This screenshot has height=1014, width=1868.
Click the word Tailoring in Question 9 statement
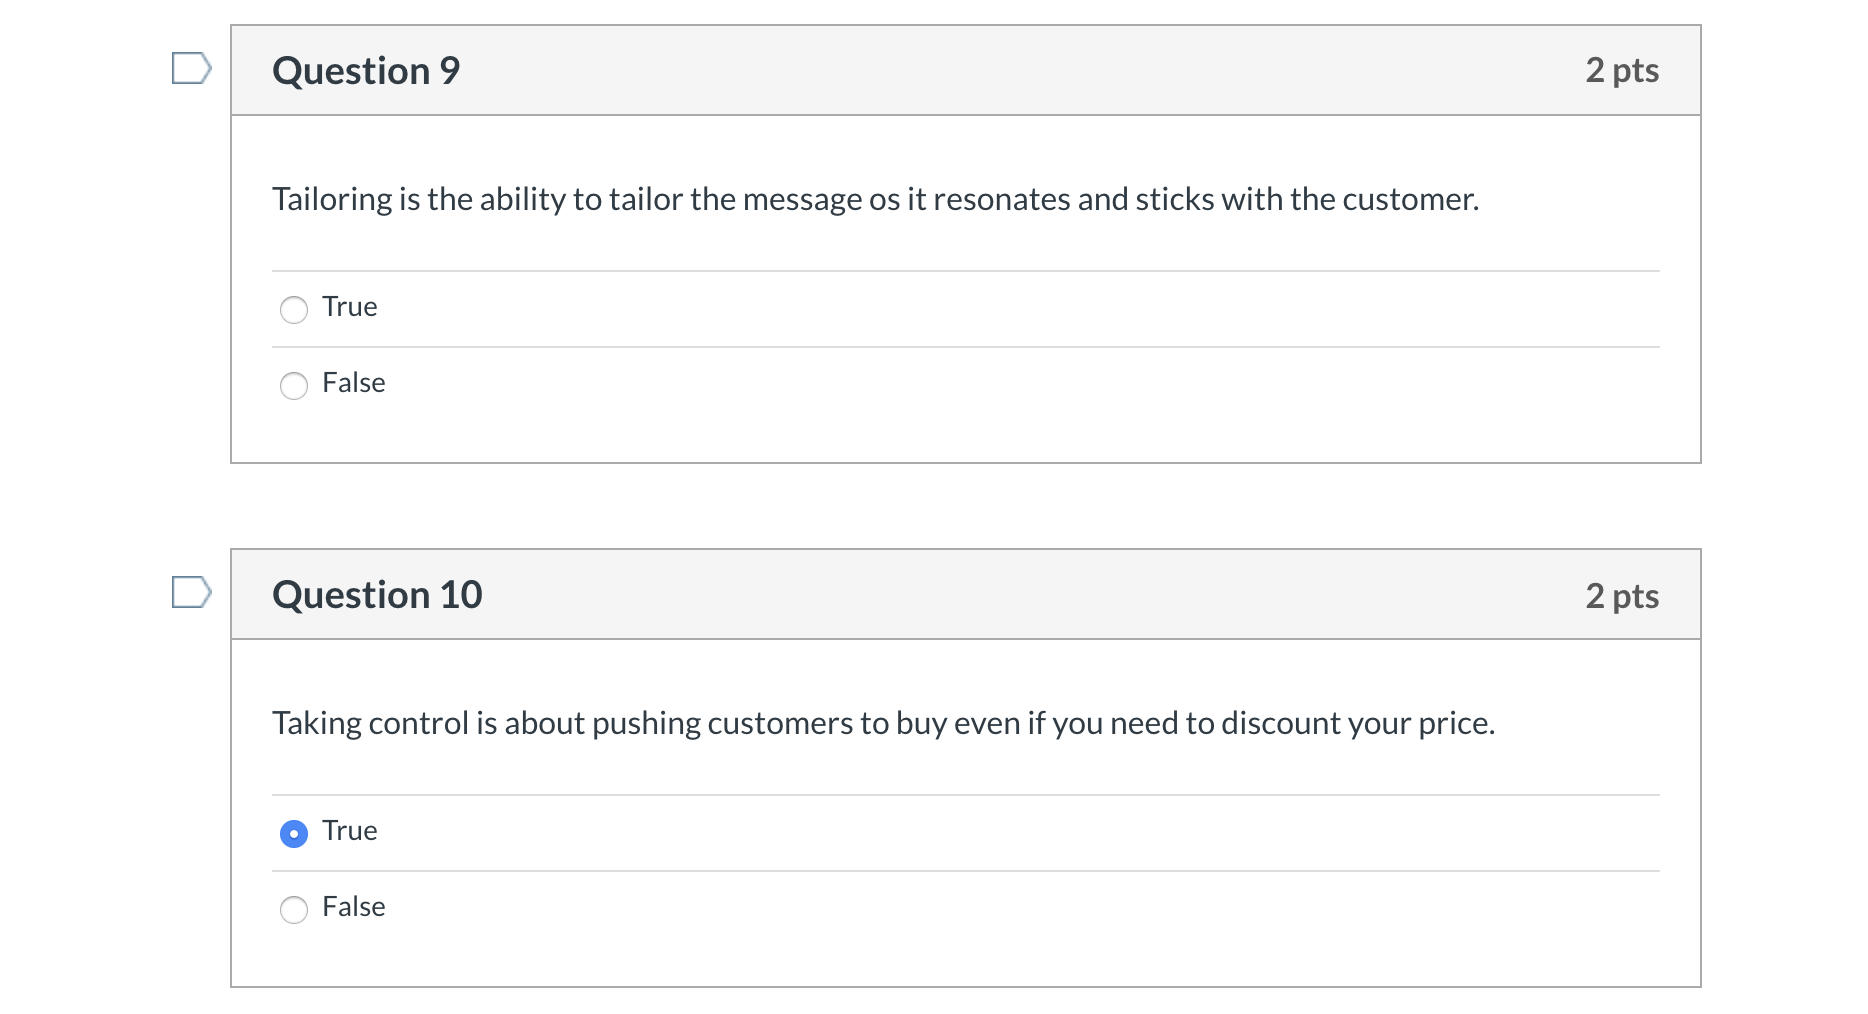(332, 200)
